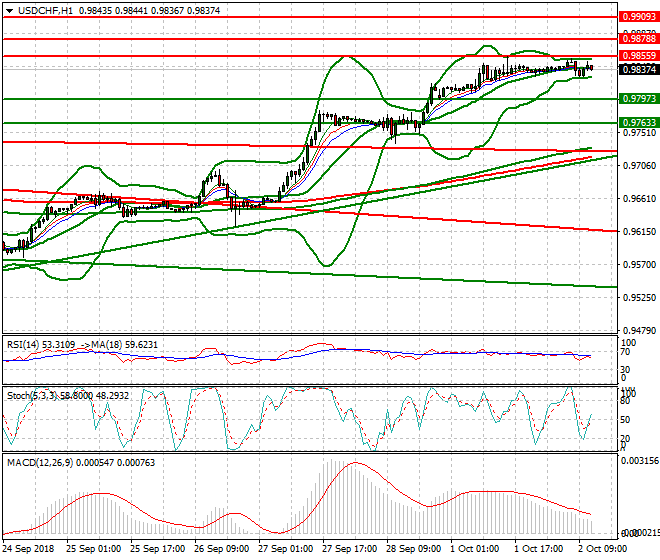The image size is (660, 560).
Task: Click the RSI(14) indicator label
Action: click(x=23, y=345)
